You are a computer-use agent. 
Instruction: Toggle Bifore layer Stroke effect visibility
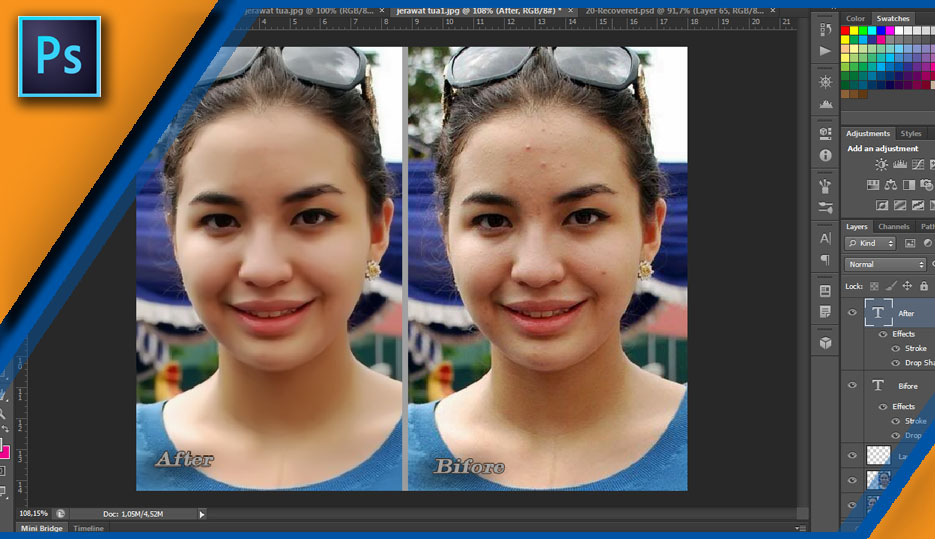tap(896, 421)
